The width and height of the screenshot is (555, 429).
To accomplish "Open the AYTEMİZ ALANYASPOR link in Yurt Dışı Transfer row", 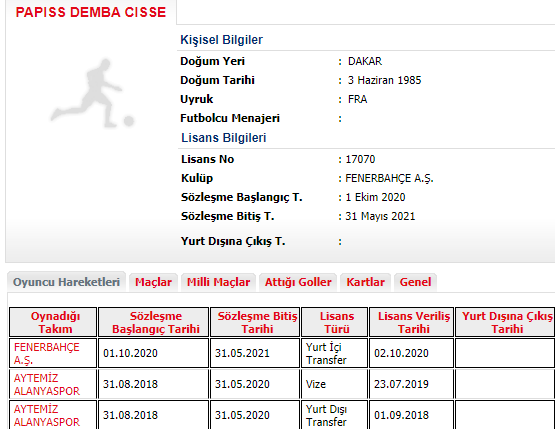I will [46, 415].
